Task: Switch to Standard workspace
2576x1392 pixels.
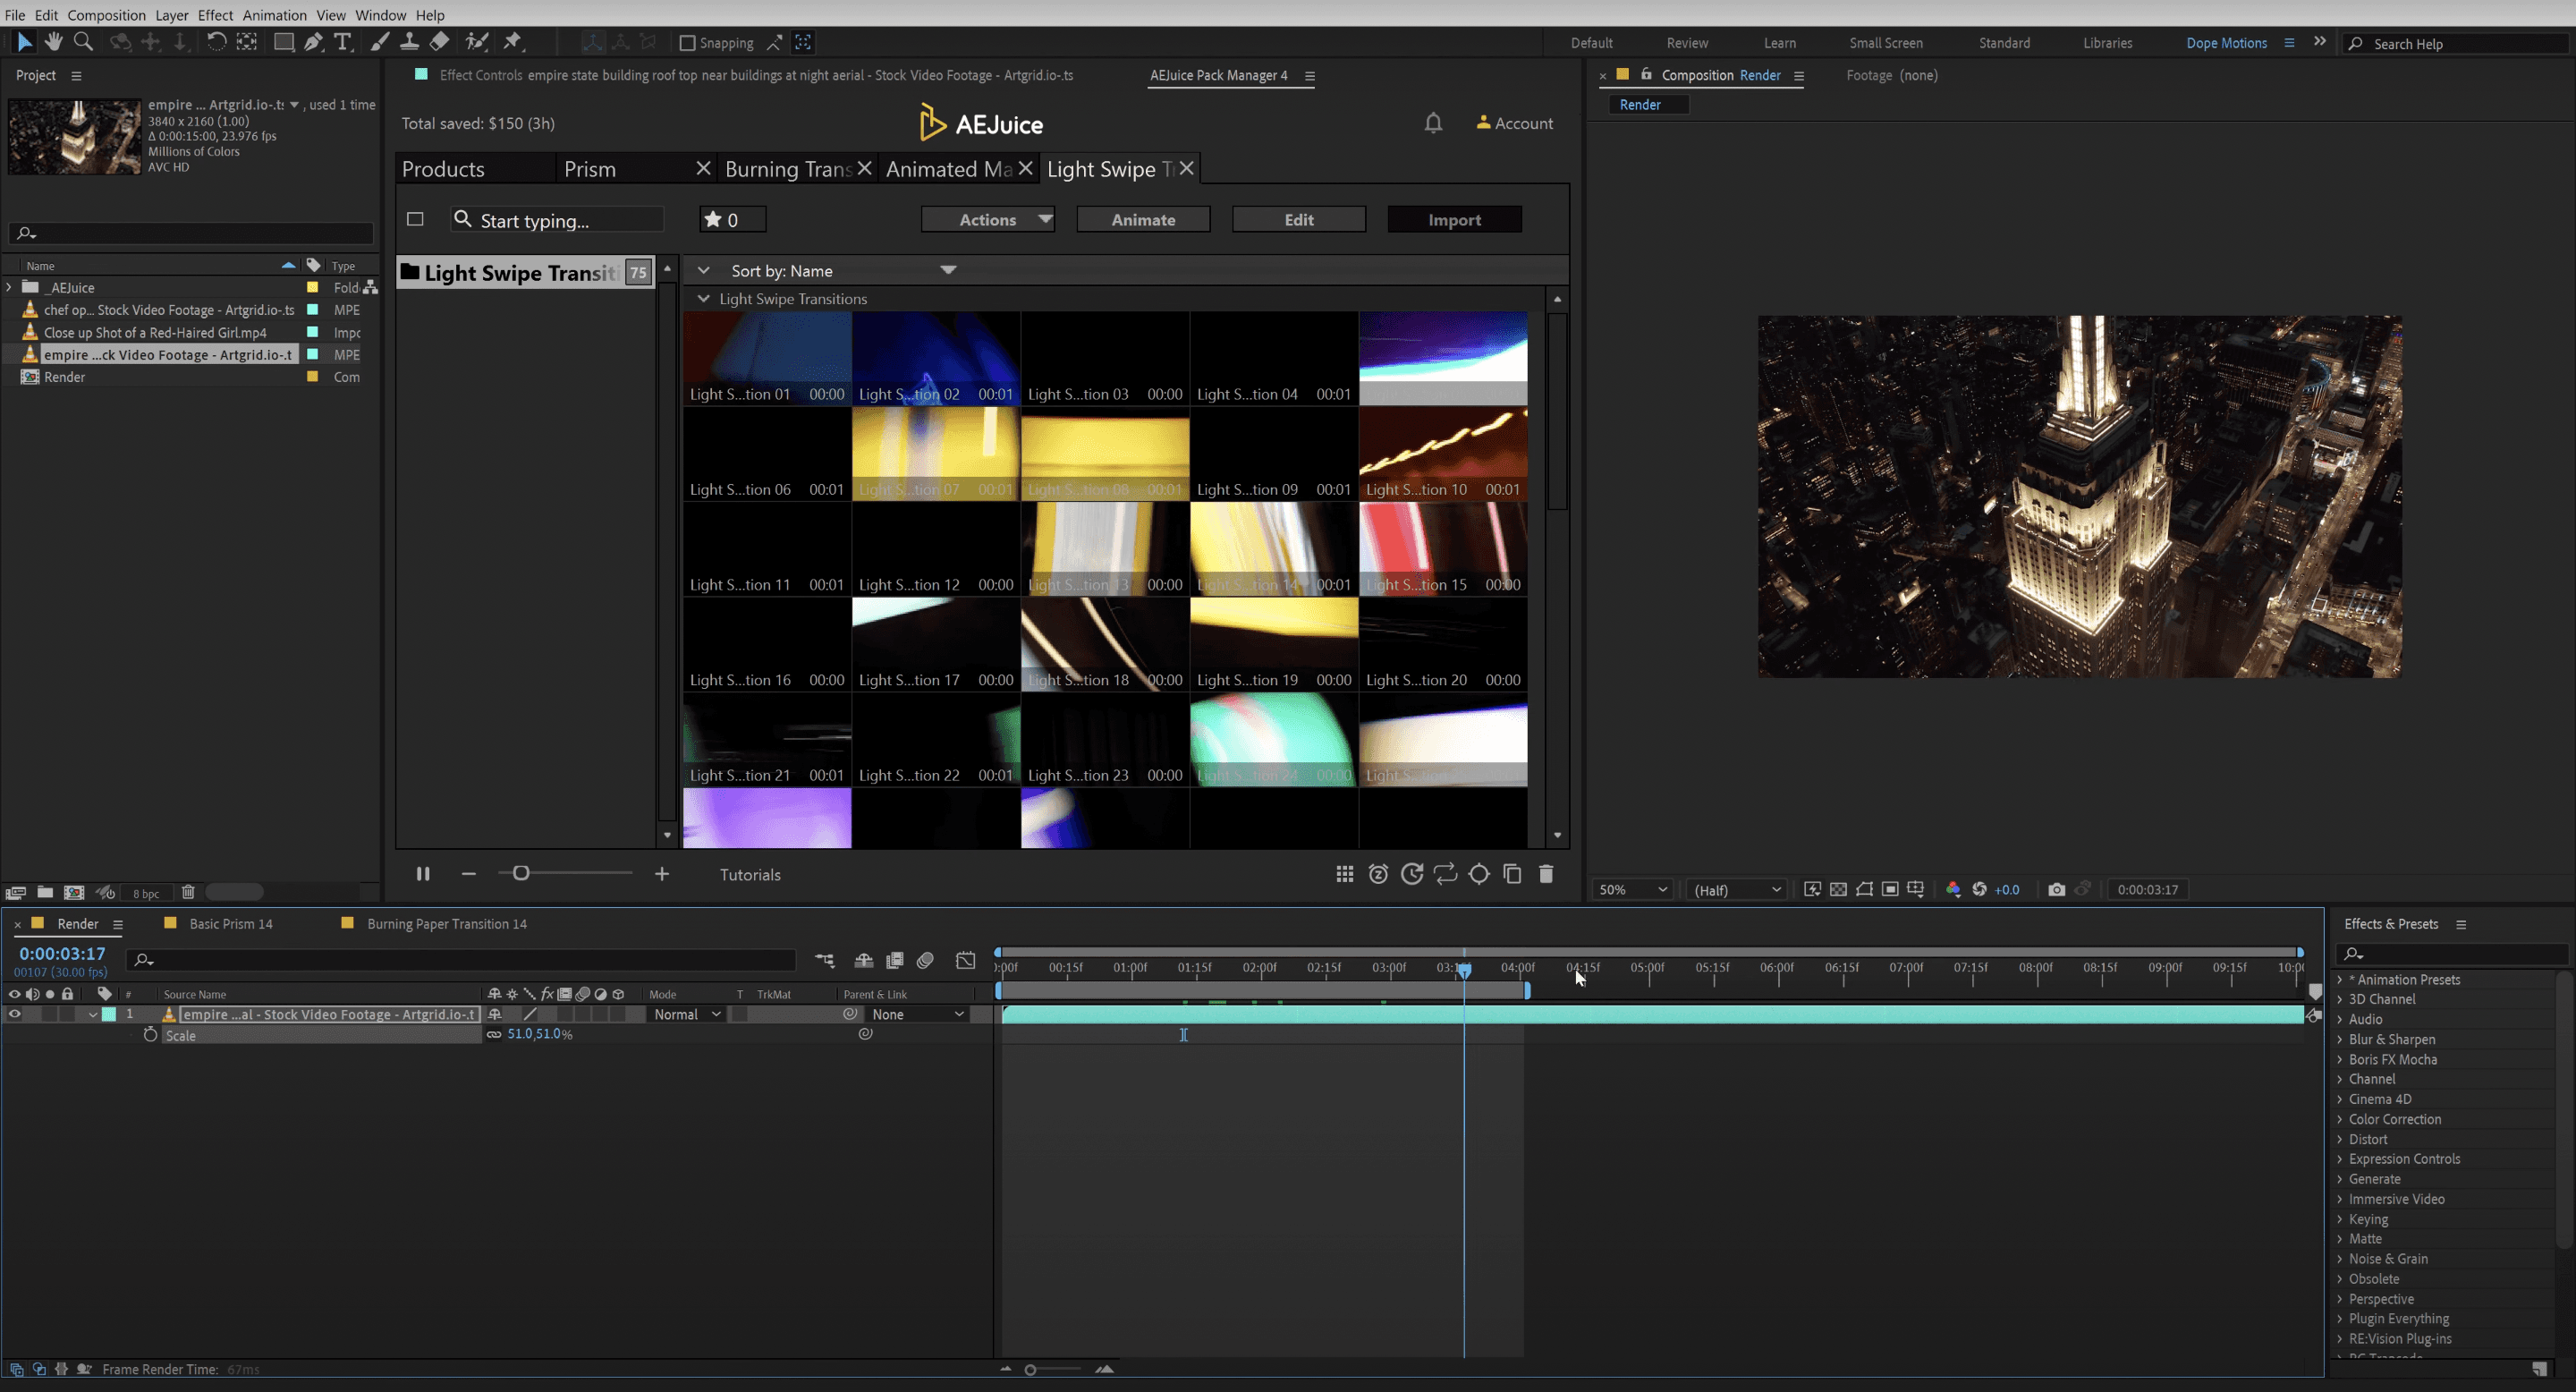Action: click(x=2004, y=43)
